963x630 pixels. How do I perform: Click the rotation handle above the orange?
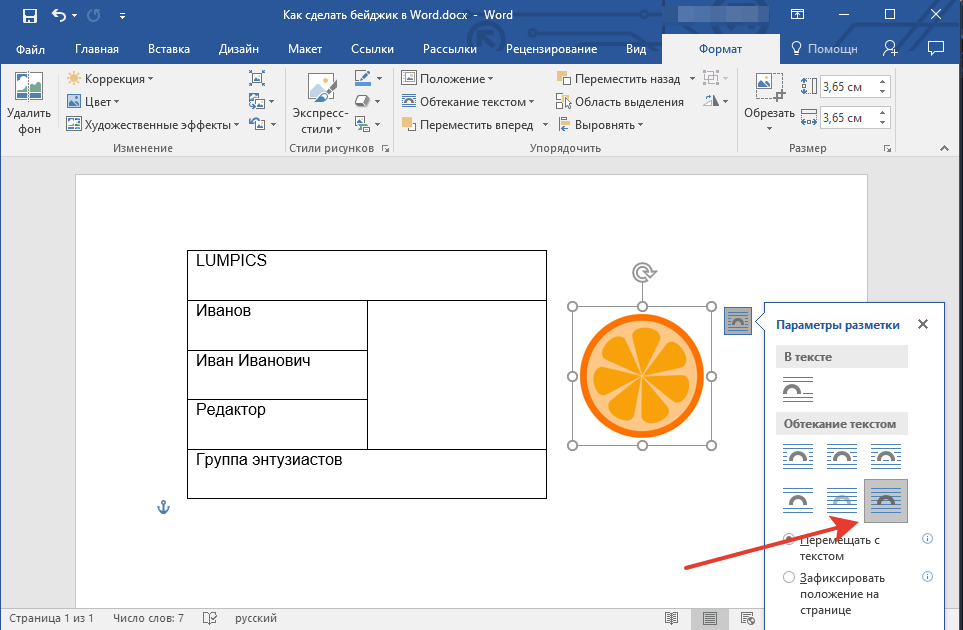click(x=642, y=272)
